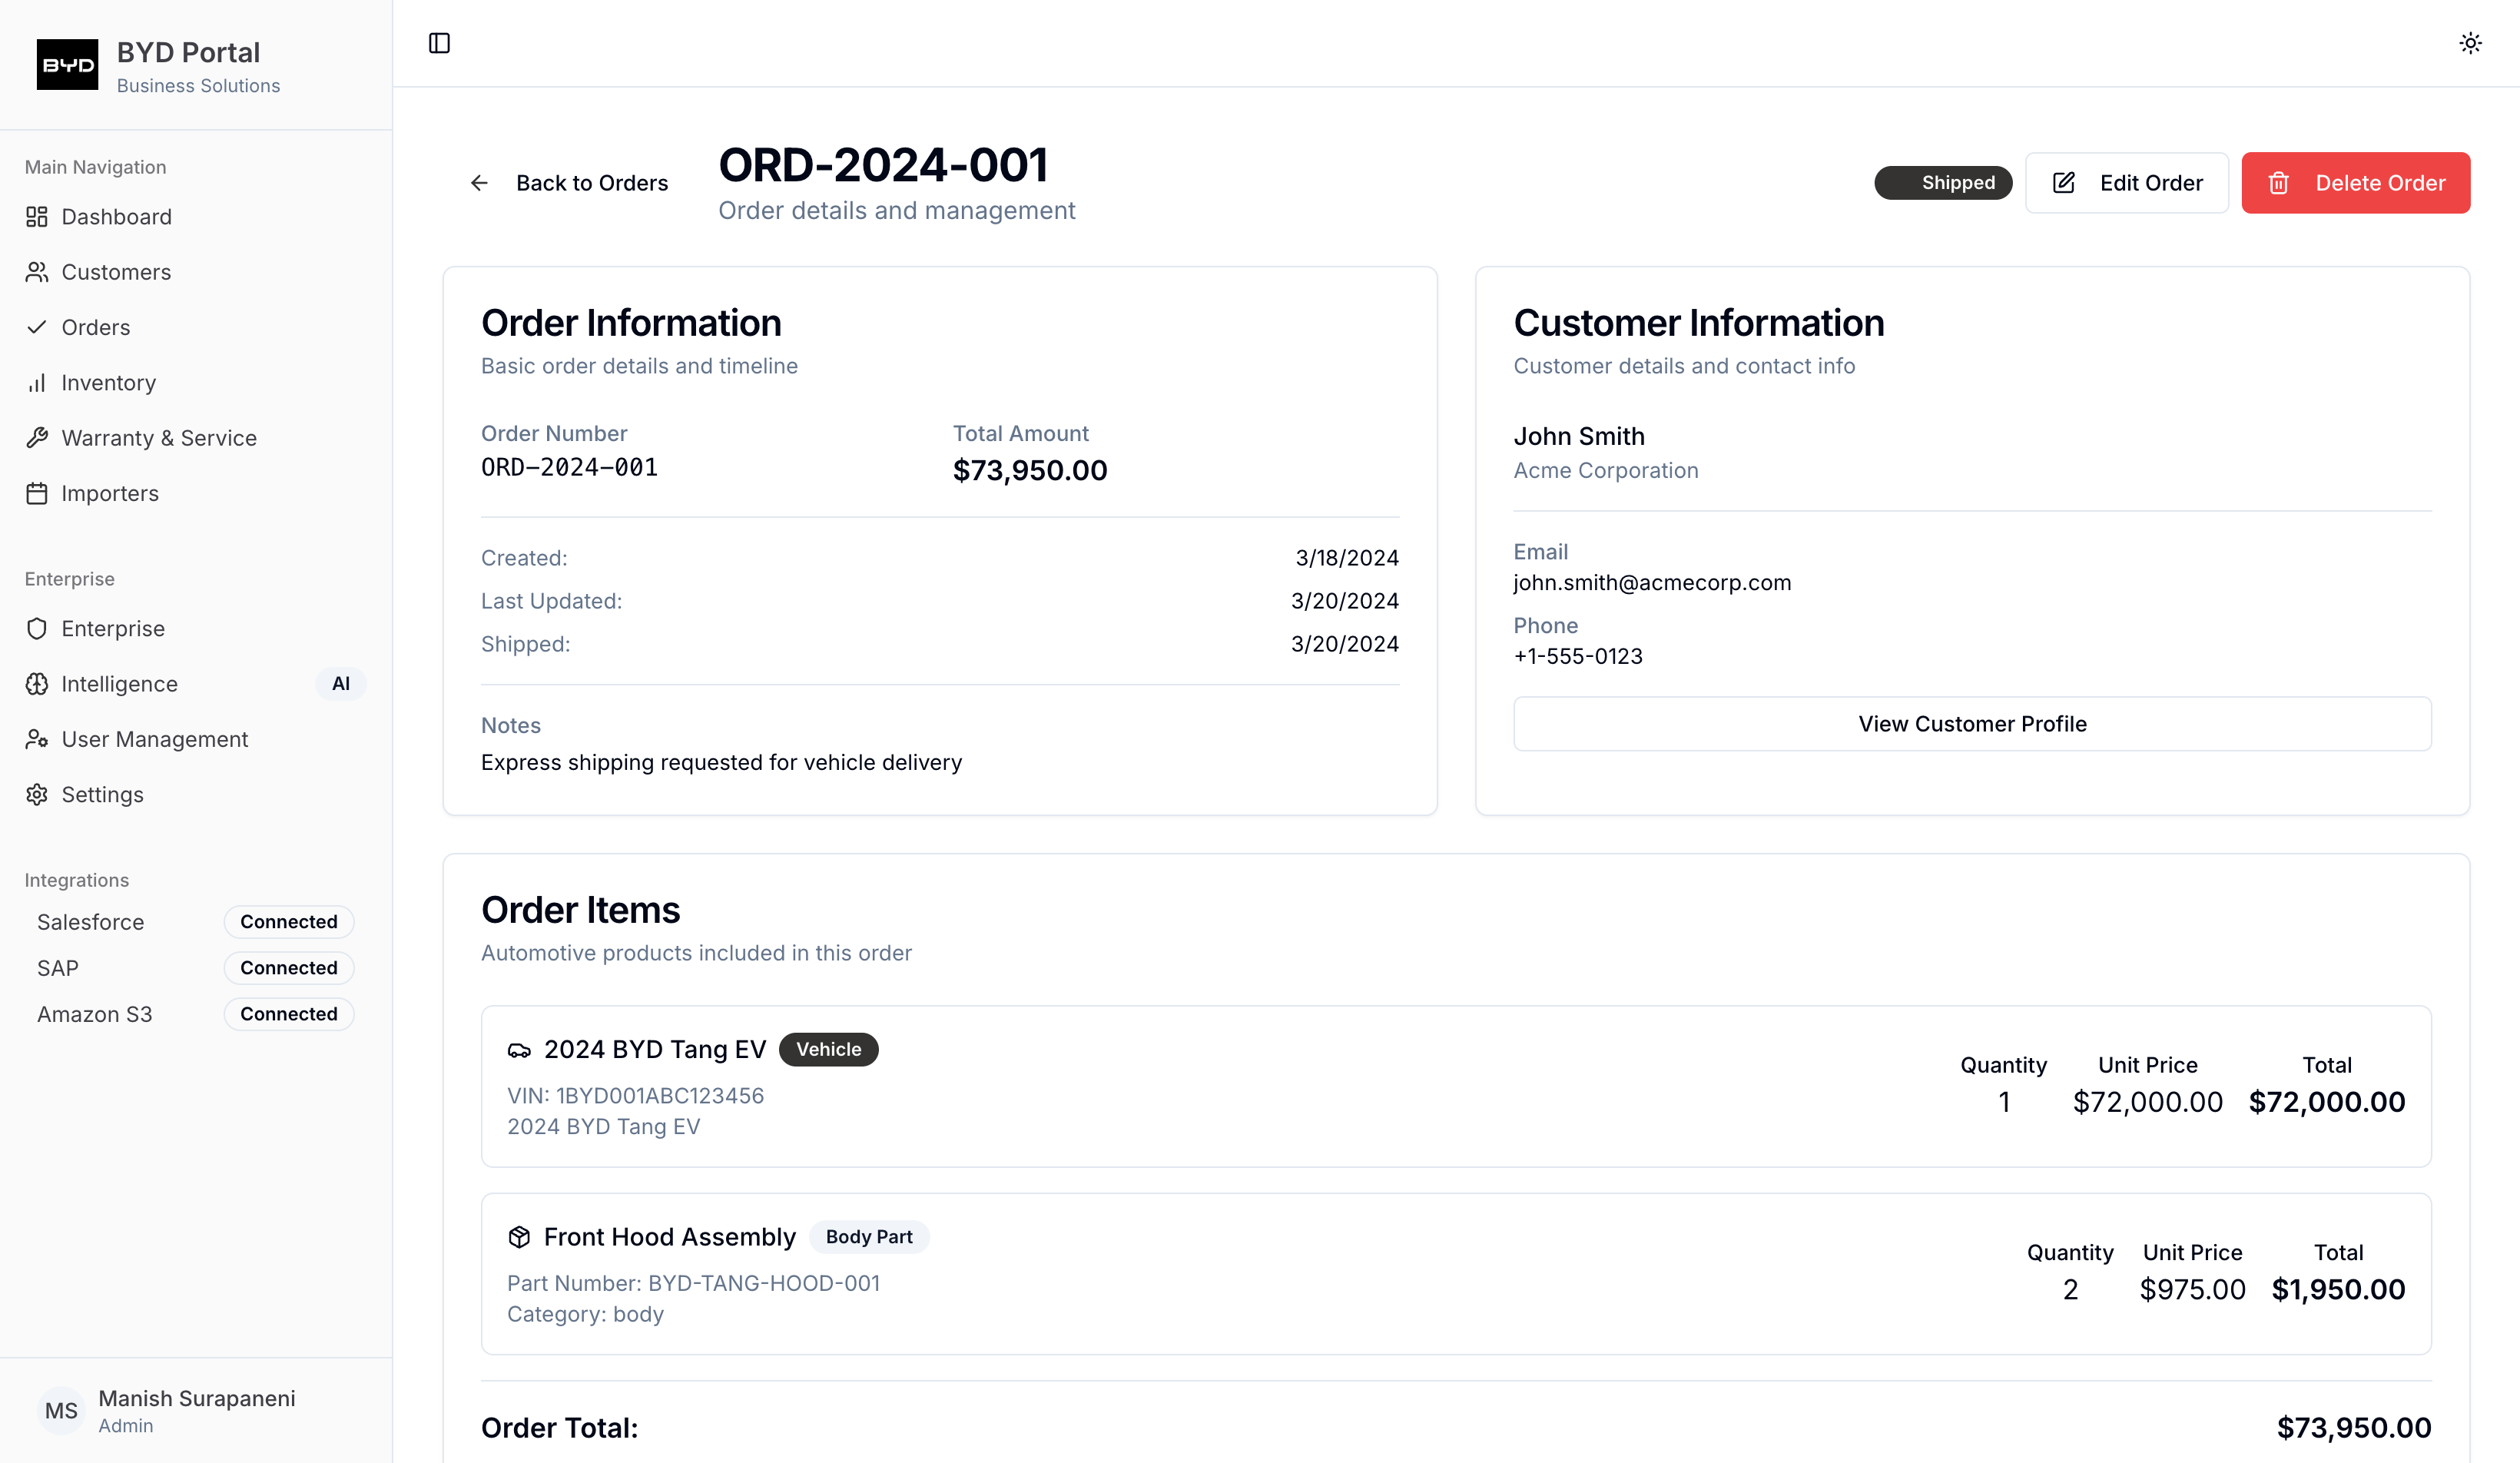Click the BYD logo icon
The width and height of the screenshot is (2520, 1463).
point(67,65)
